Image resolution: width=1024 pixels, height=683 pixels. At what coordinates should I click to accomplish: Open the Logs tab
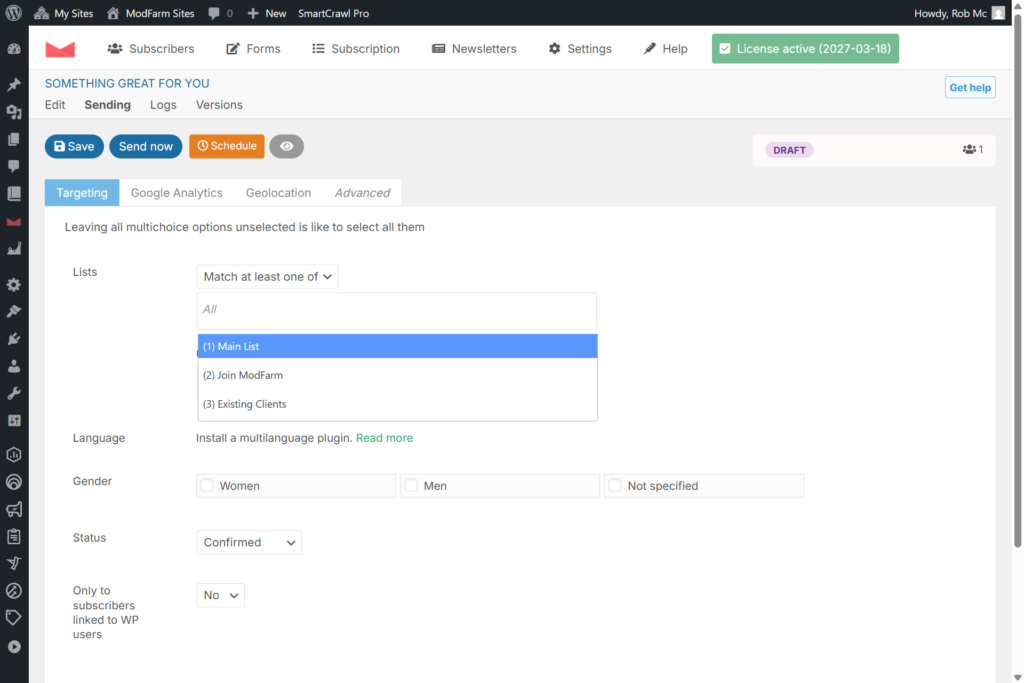coord(163,105)
